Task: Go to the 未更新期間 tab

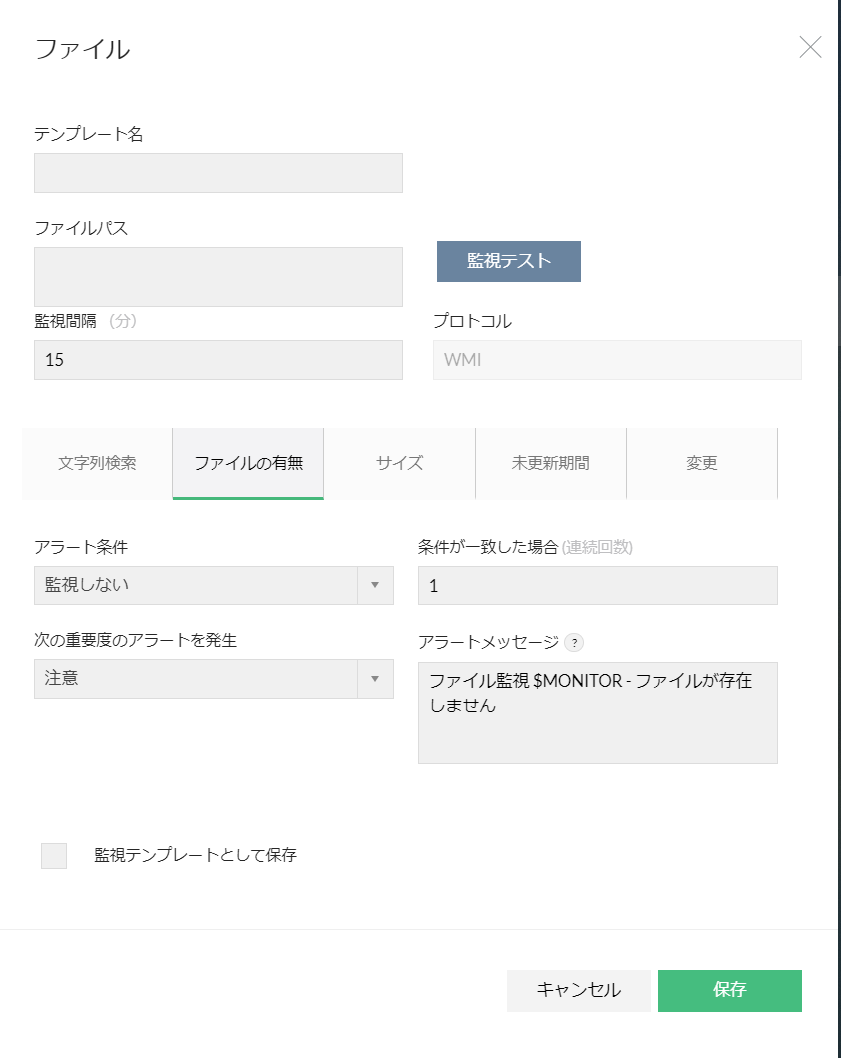Action: 550,463
